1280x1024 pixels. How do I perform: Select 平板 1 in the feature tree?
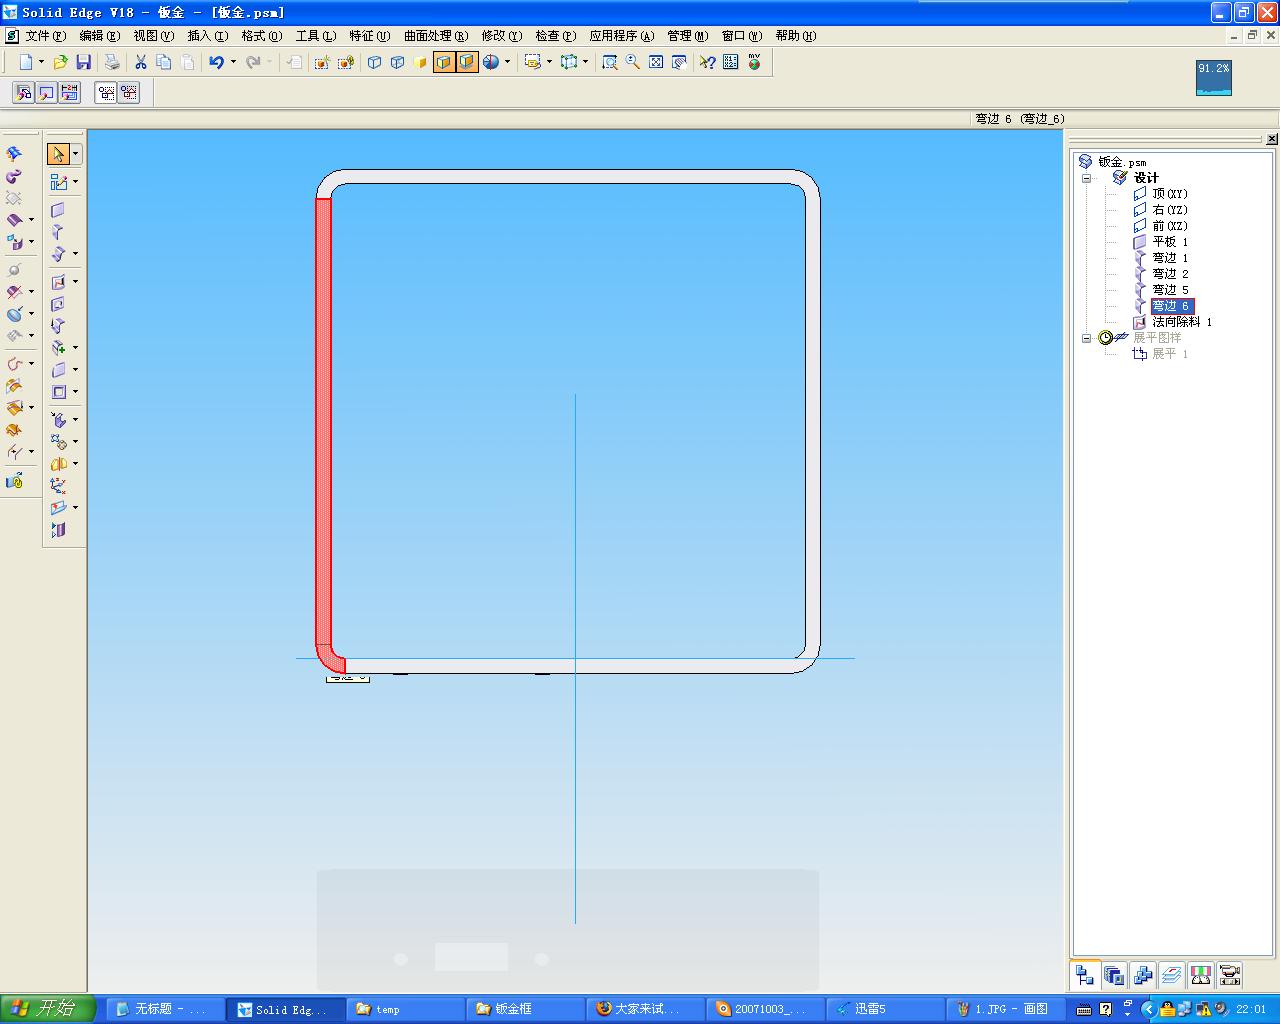pyautogui.click(x=1170, y=242)
